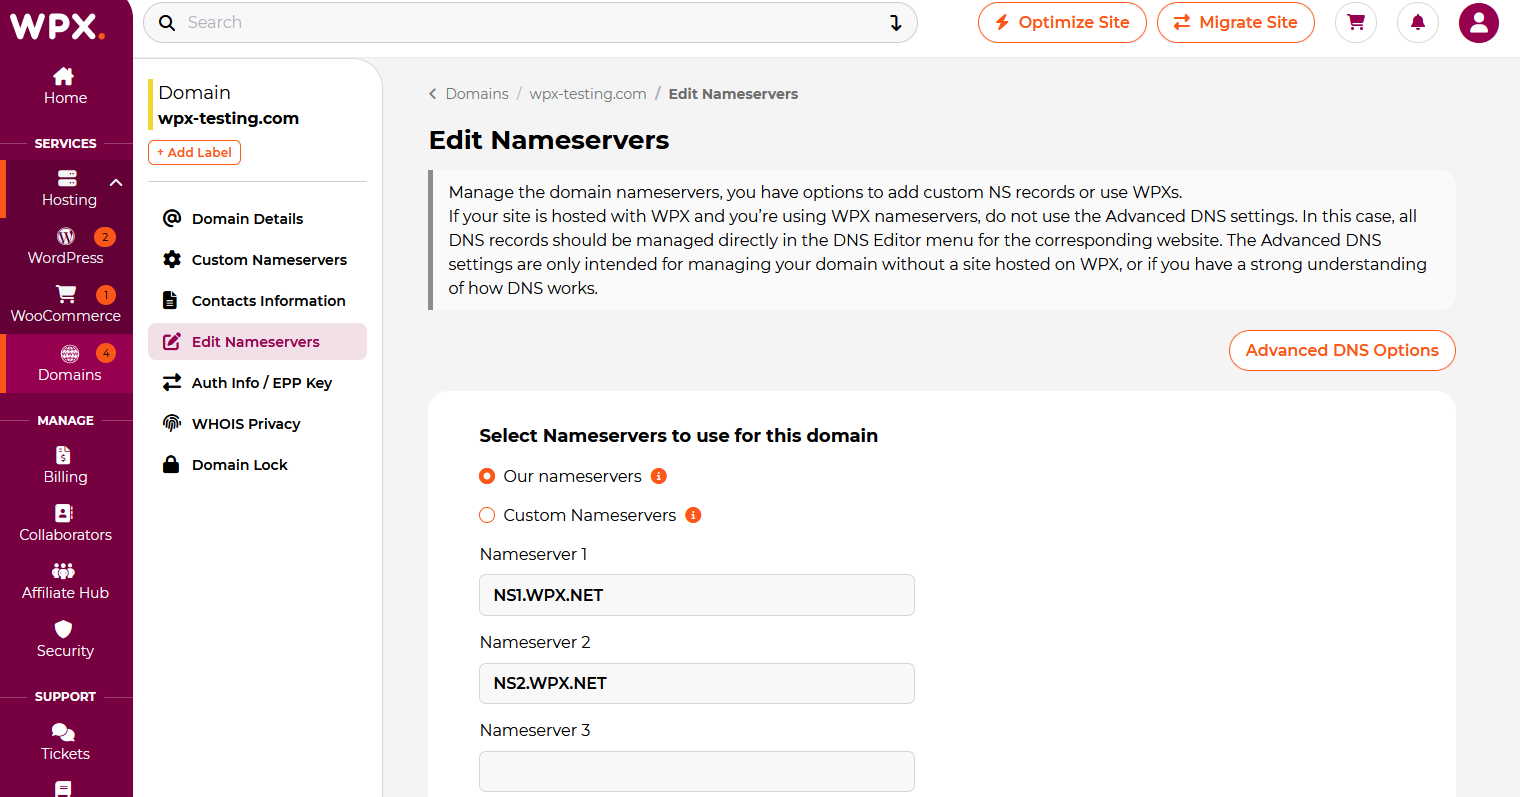
Task: Click the empty Nameserver 3 field
Action: pyautogui.click(x=697, y=771)
